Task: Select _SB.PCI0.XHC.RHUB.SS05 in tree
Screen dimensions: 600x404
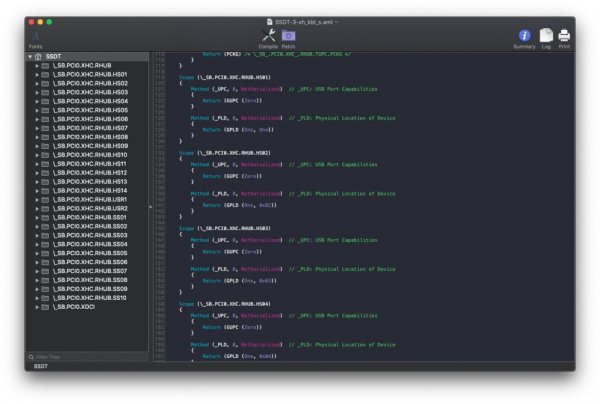Action: (90, 253)
